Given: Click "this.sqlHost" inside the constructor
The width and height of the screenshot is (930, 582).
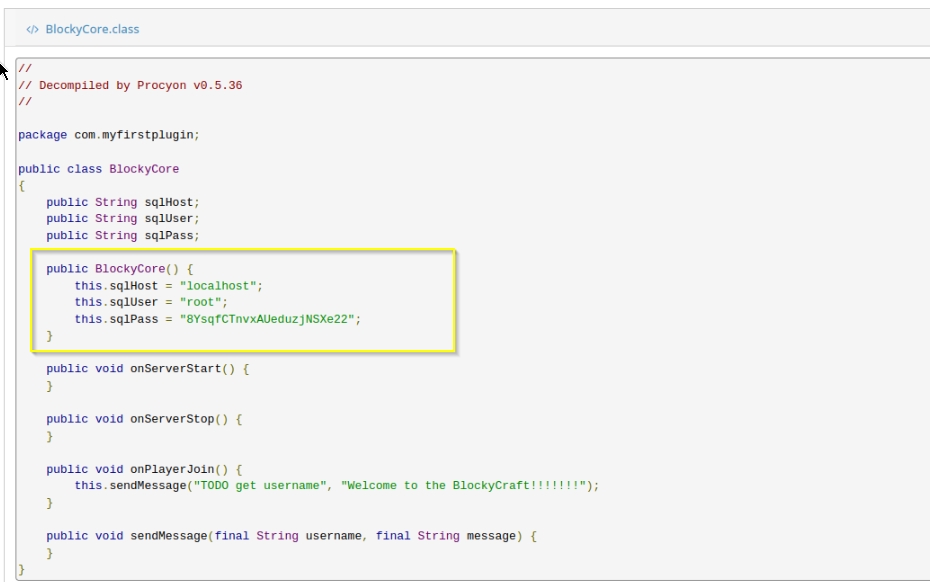Looking at the screenshot, I should tap(107, 286).
